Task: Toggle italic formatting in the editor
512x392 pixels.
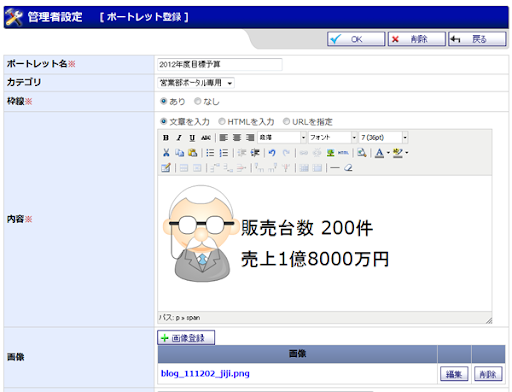Action: (x=179, y=138)
